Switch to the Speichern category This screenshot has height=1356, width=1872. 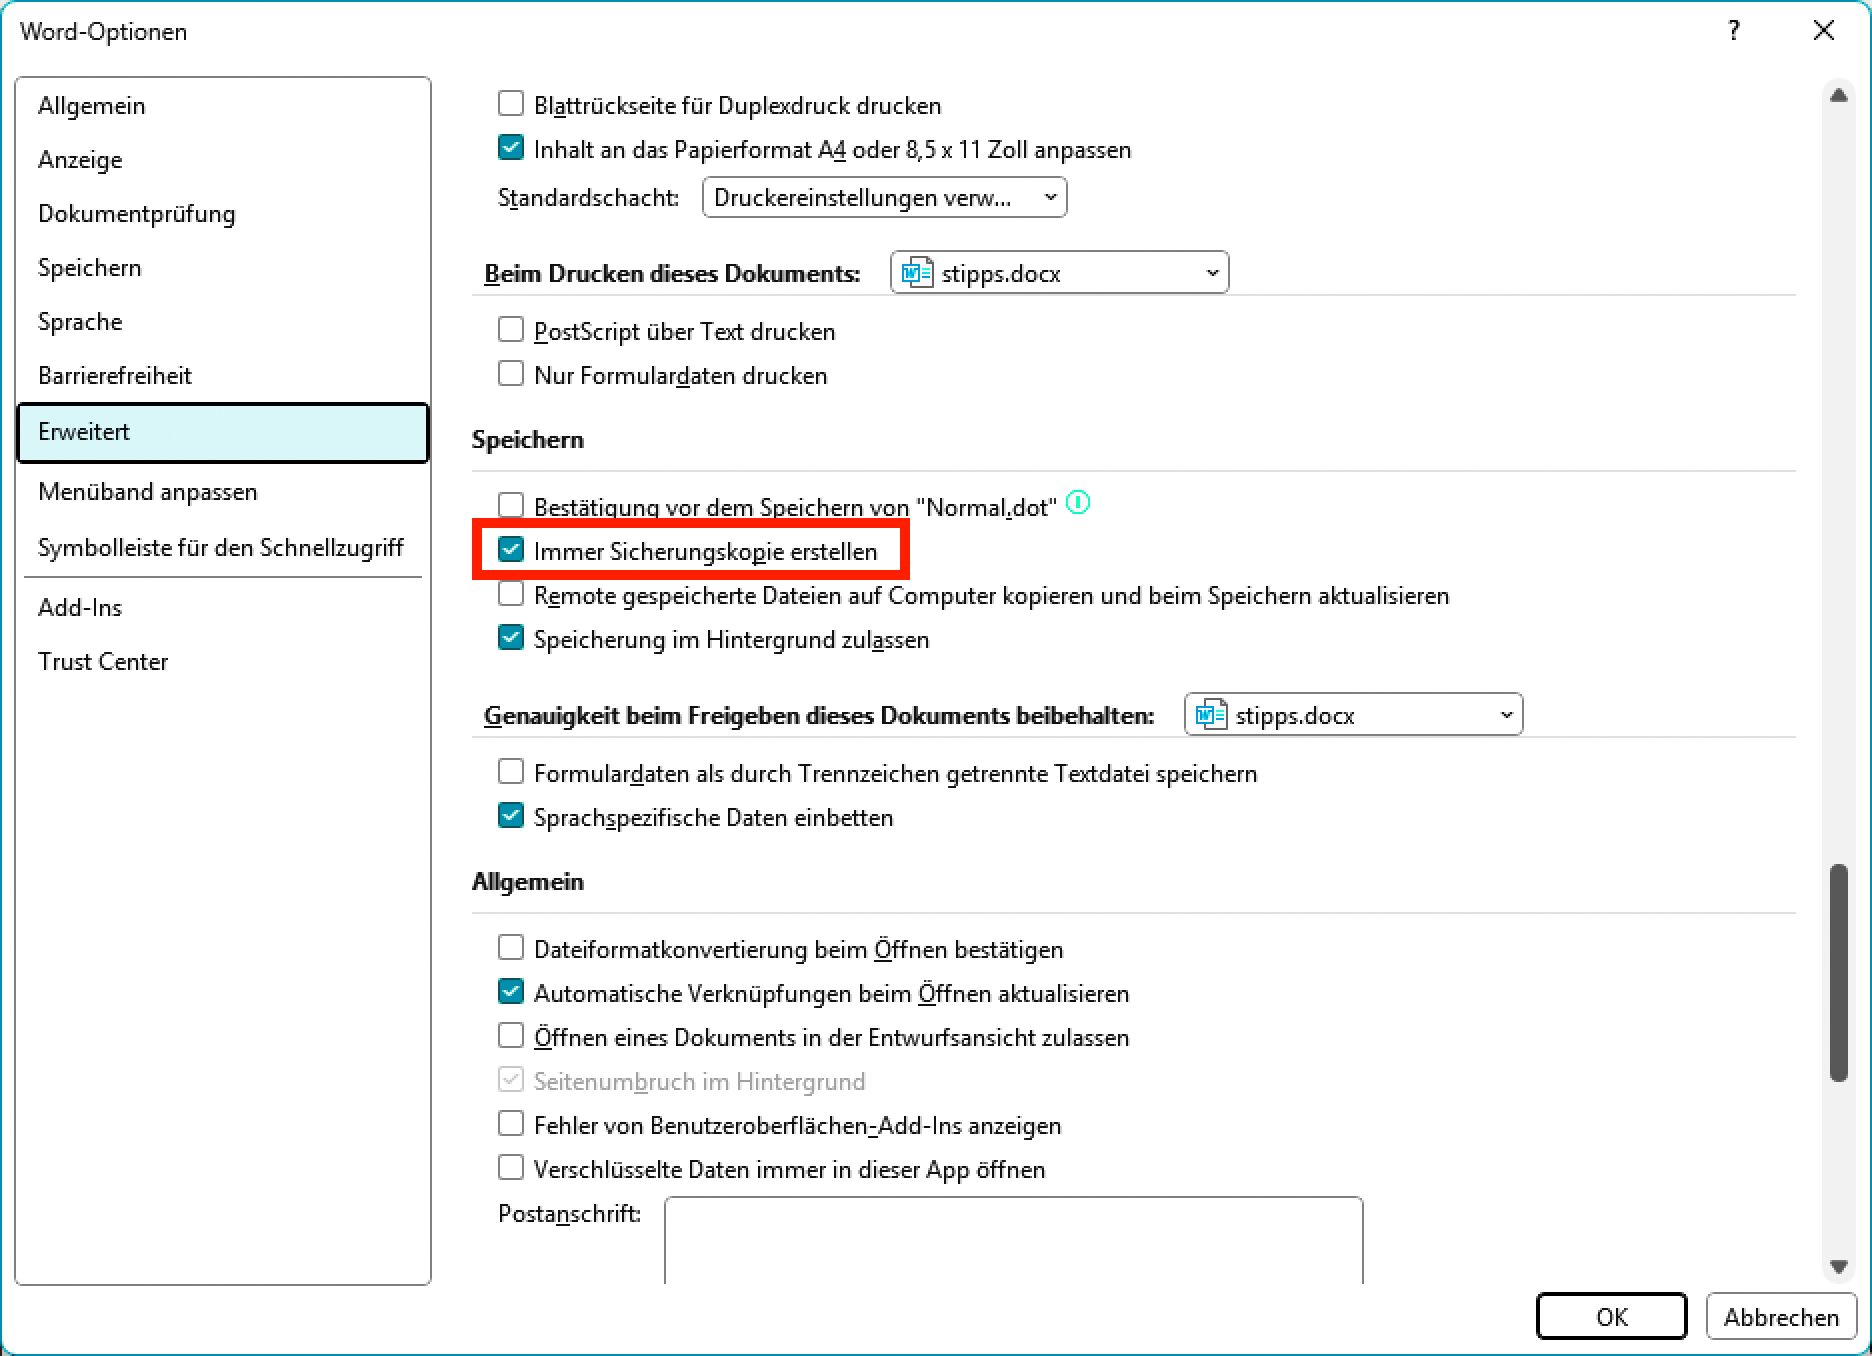[90, 268]
